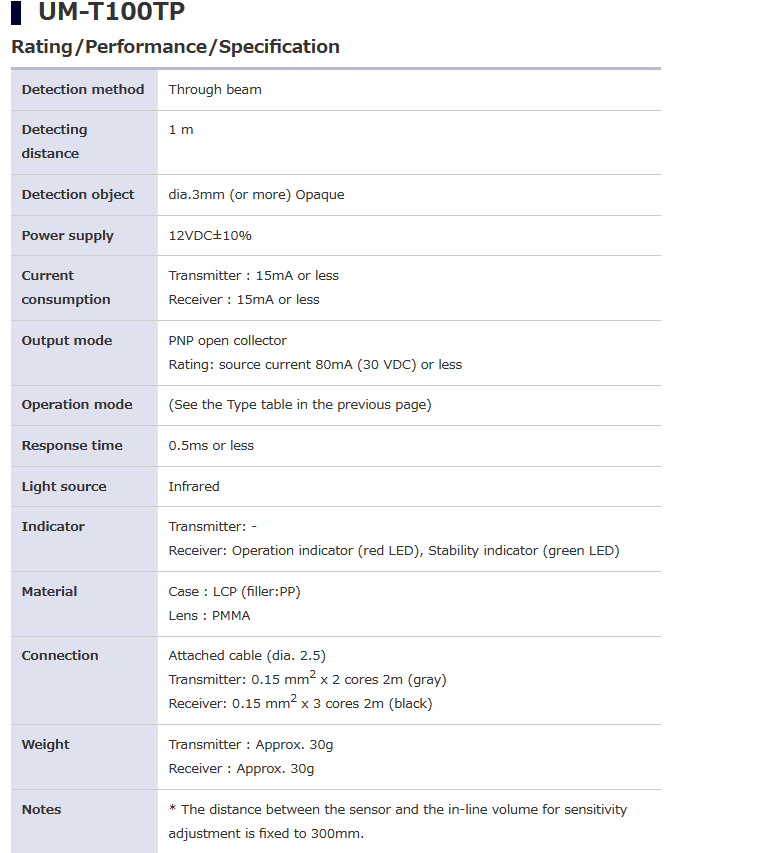Select the Connection row label
The image size is (779, 853).
(x=60, y=656)
